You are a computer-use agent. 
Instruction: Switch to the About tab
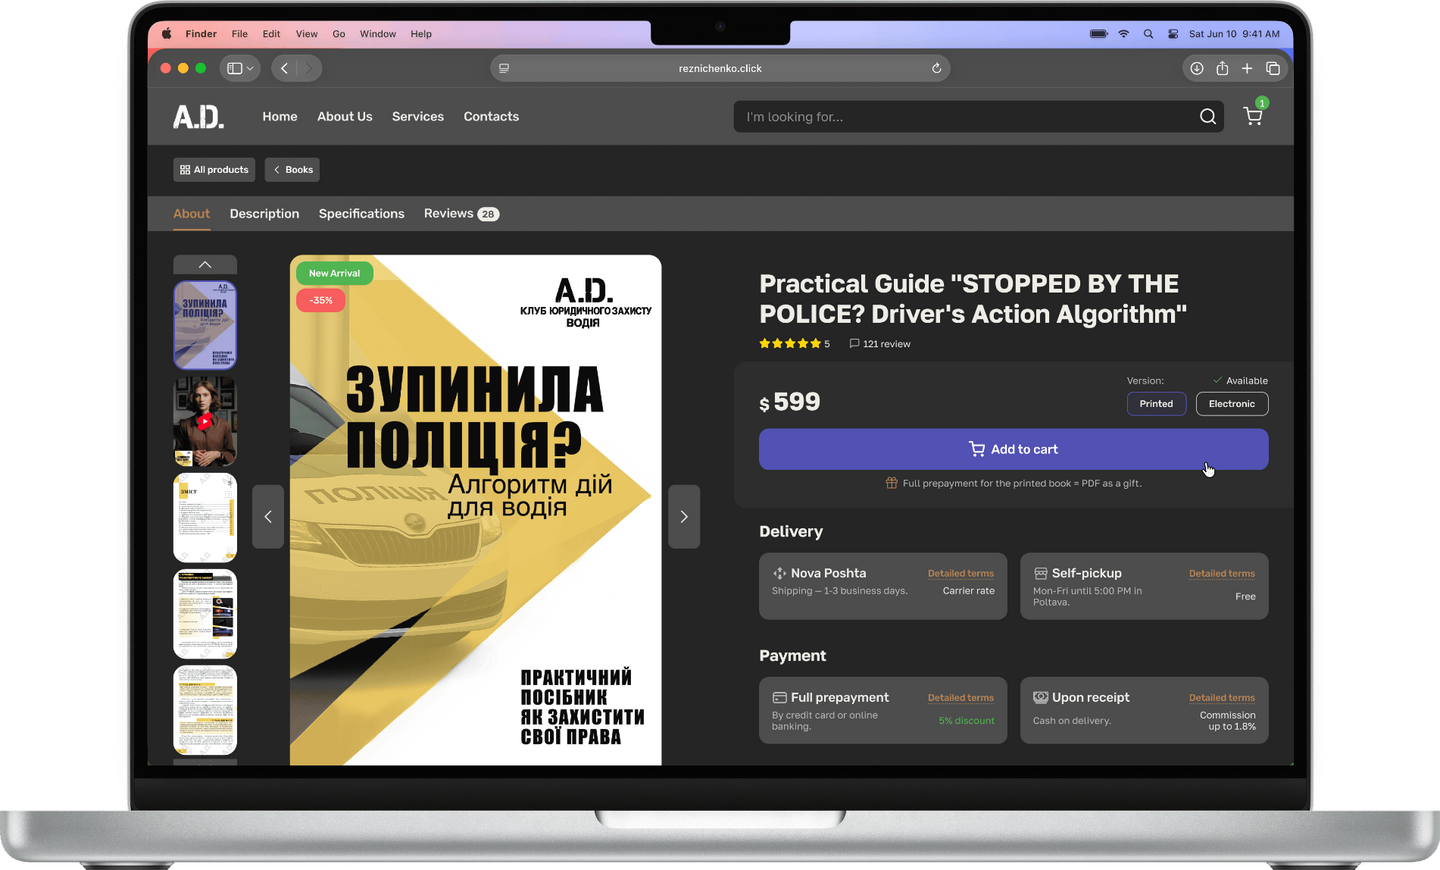(191, 214)
